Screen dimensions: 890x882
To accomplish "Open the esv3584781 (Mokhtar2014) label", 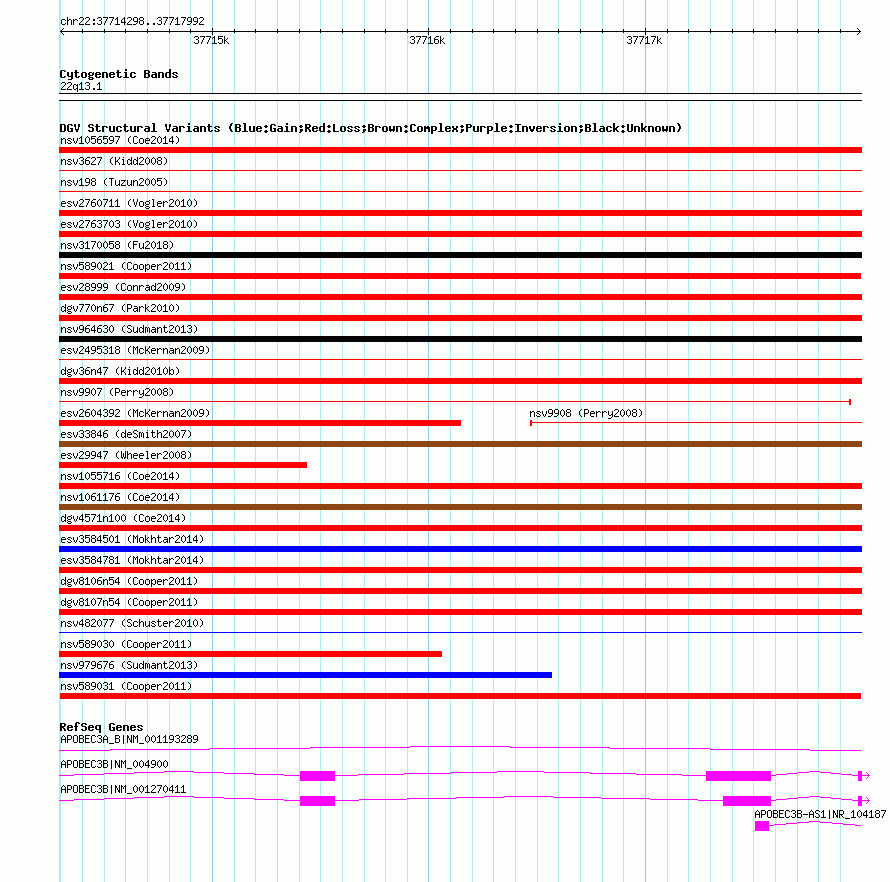I will 132,560.
